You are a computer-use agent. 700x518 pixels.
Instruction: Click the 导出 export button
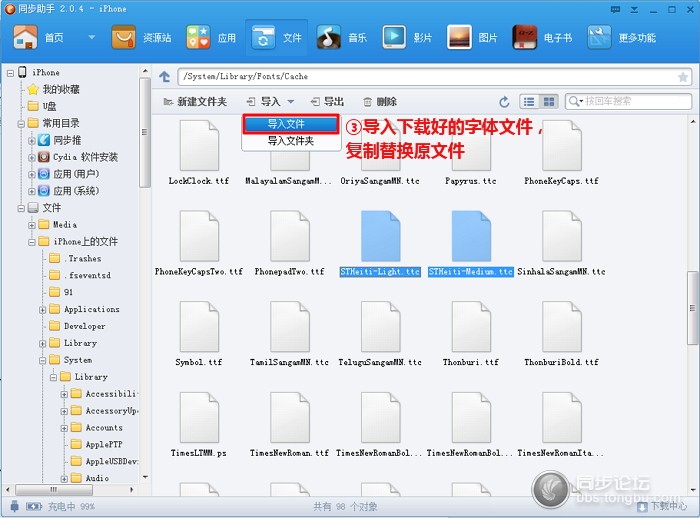[x=327, y=102]
